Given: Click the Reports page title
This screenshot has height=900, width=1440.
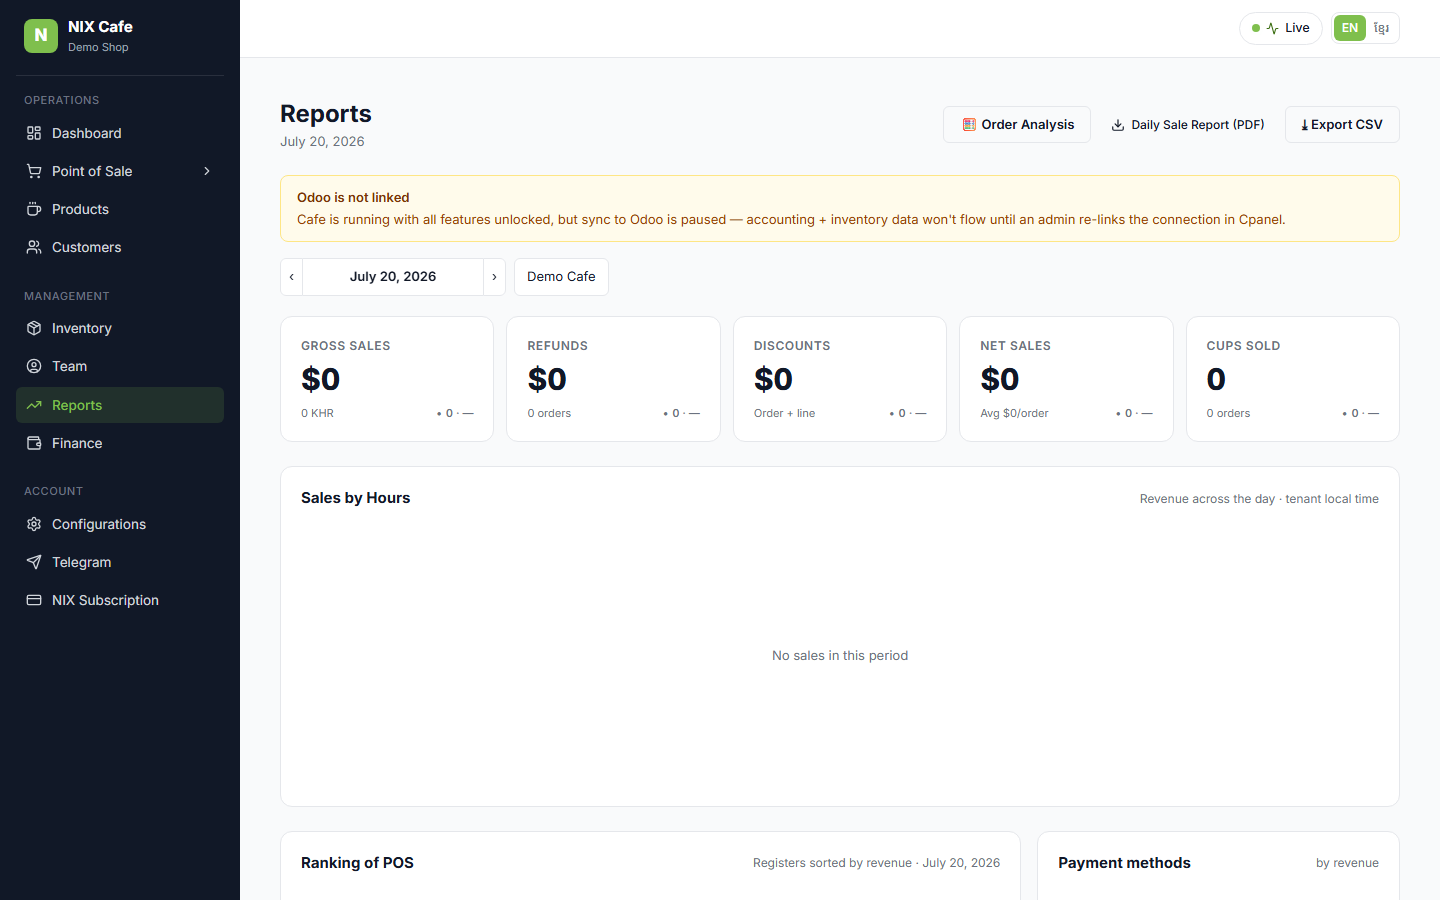Looking at the screenshot, I should [x=326, y=114].
